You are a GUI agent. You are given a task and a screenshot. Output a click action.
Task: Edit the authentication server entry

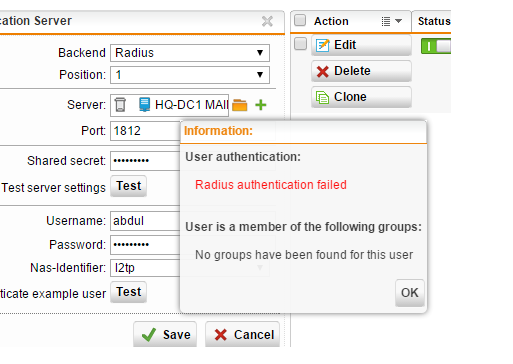point(361,45)
